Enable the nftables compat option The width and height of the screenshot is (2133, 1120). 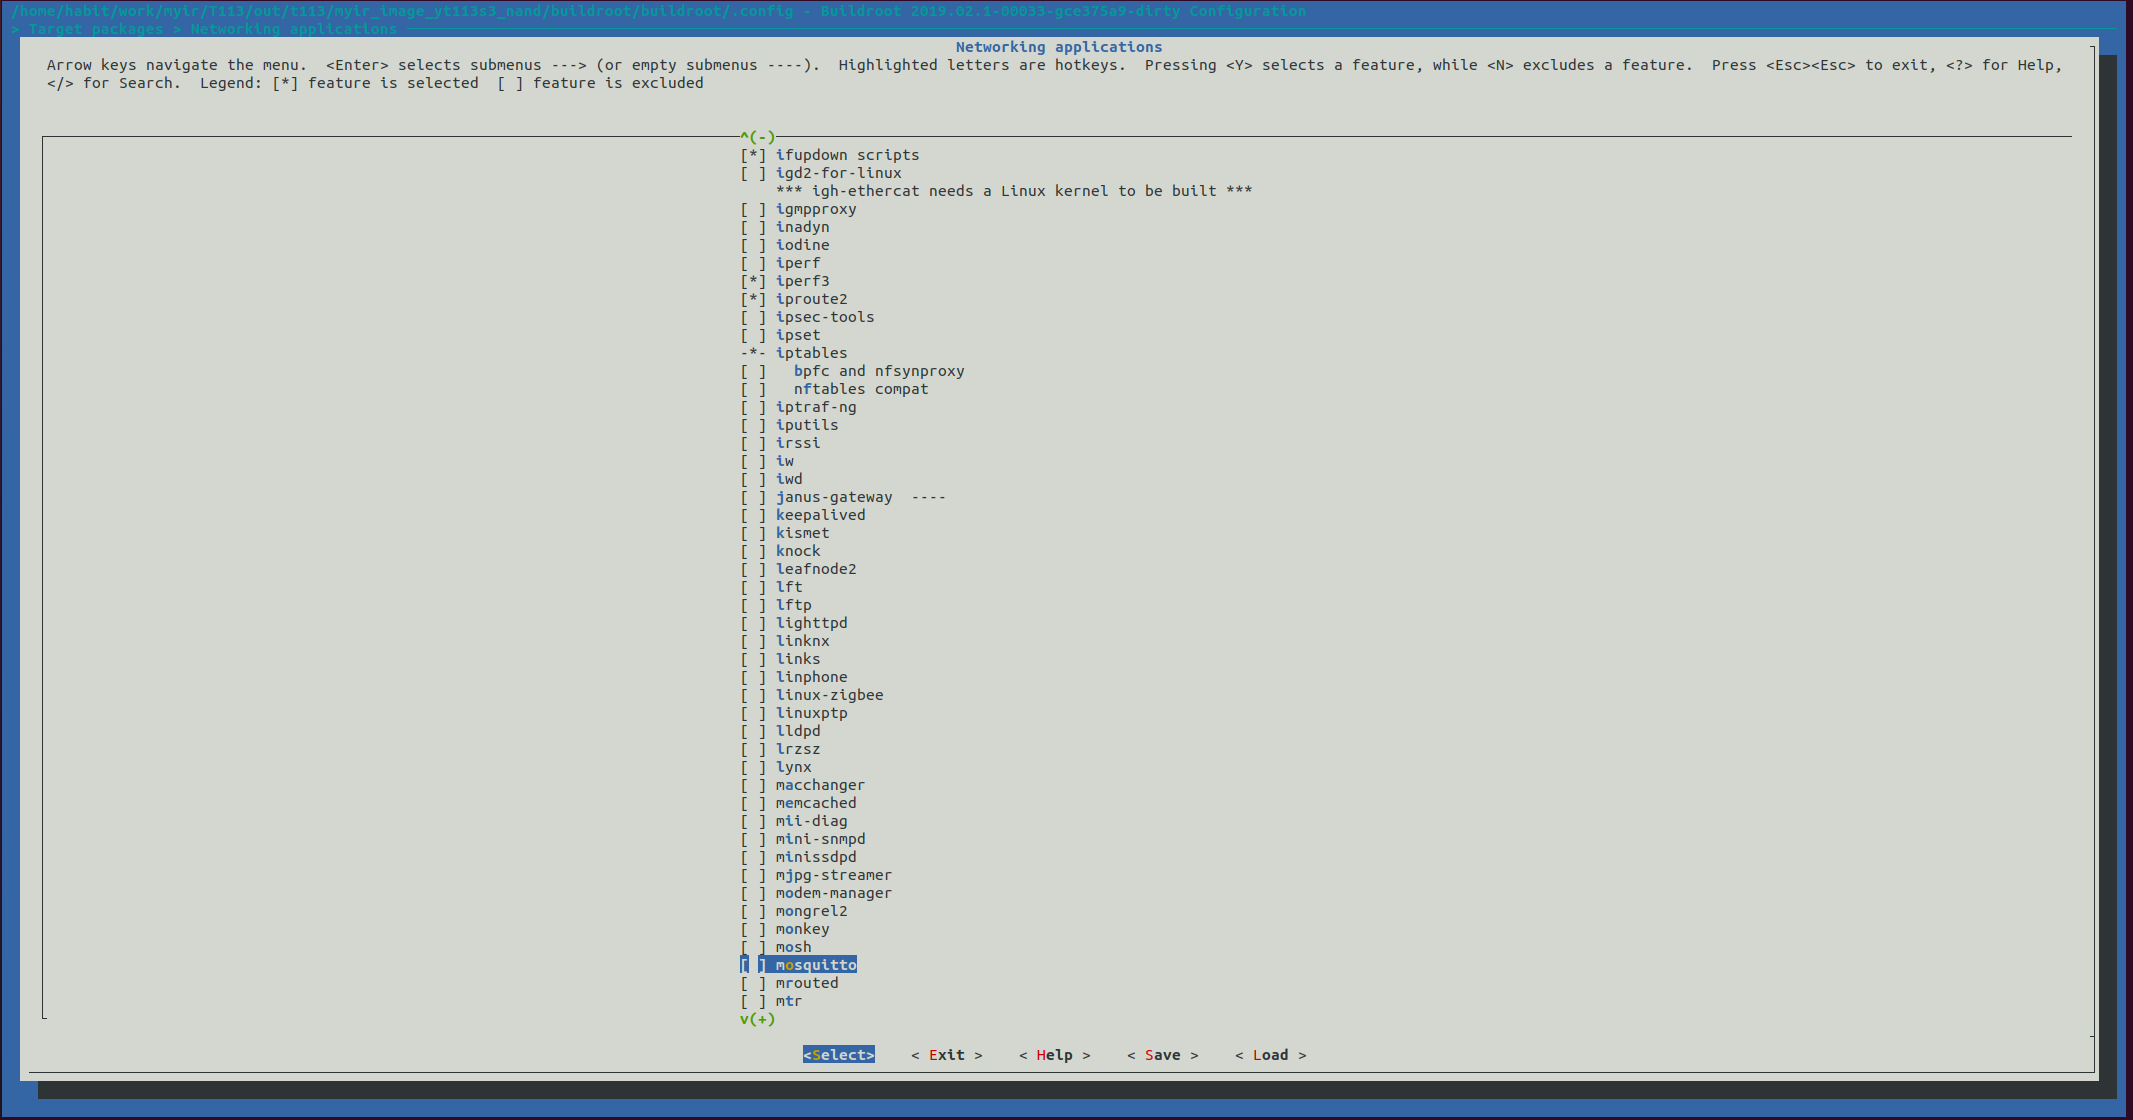pos(753,389)
